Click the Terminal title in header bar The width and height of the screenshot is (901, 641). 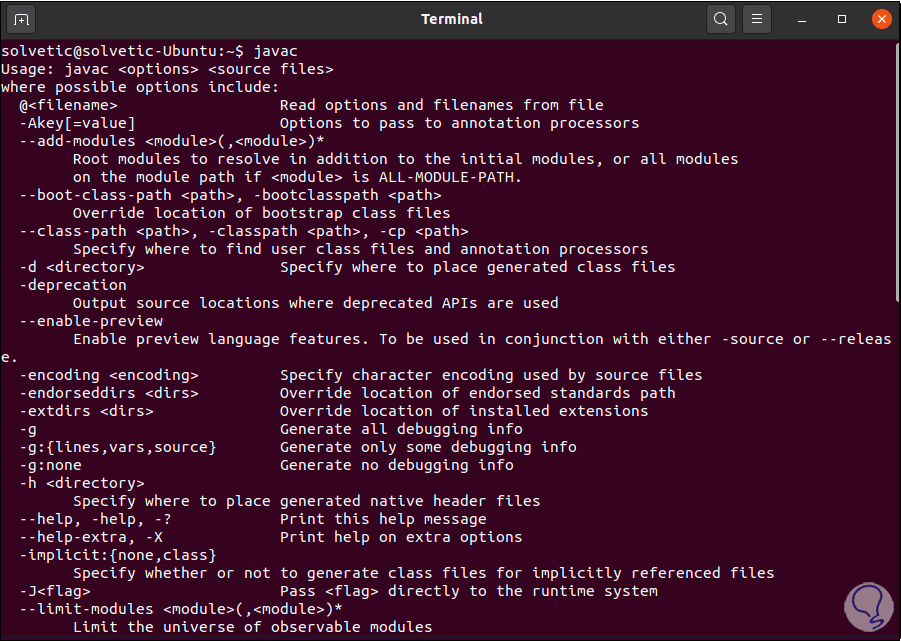(x=450, y=19)
